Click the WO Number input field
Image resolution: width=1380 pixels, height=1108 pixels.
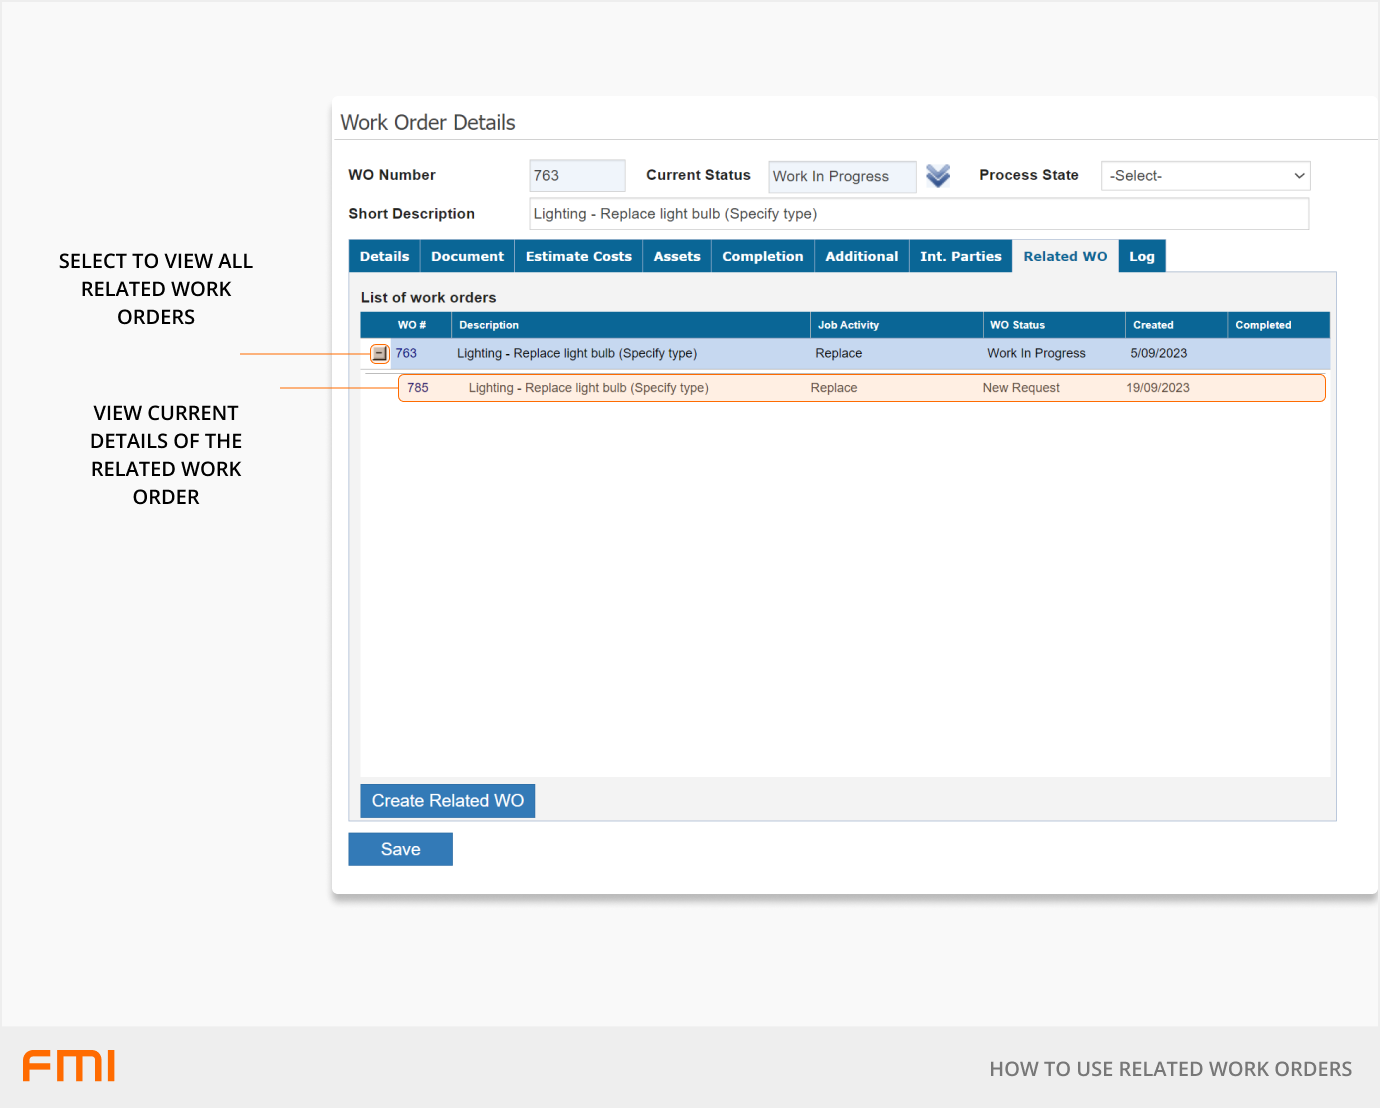pyautogui.click(x=577, y=176)
